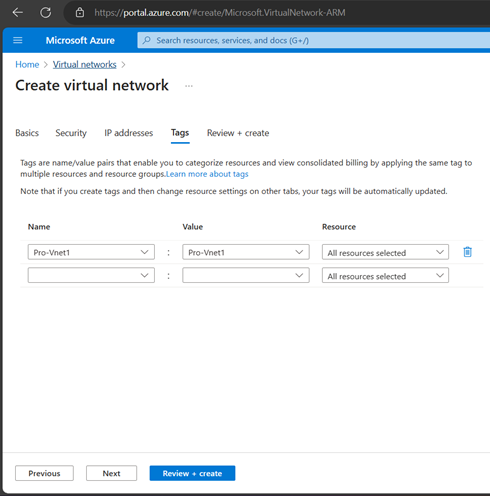Switch to the Basics tab
This screenshot has width=490, height=496.
pyautogui.click(x=27, y=133)
